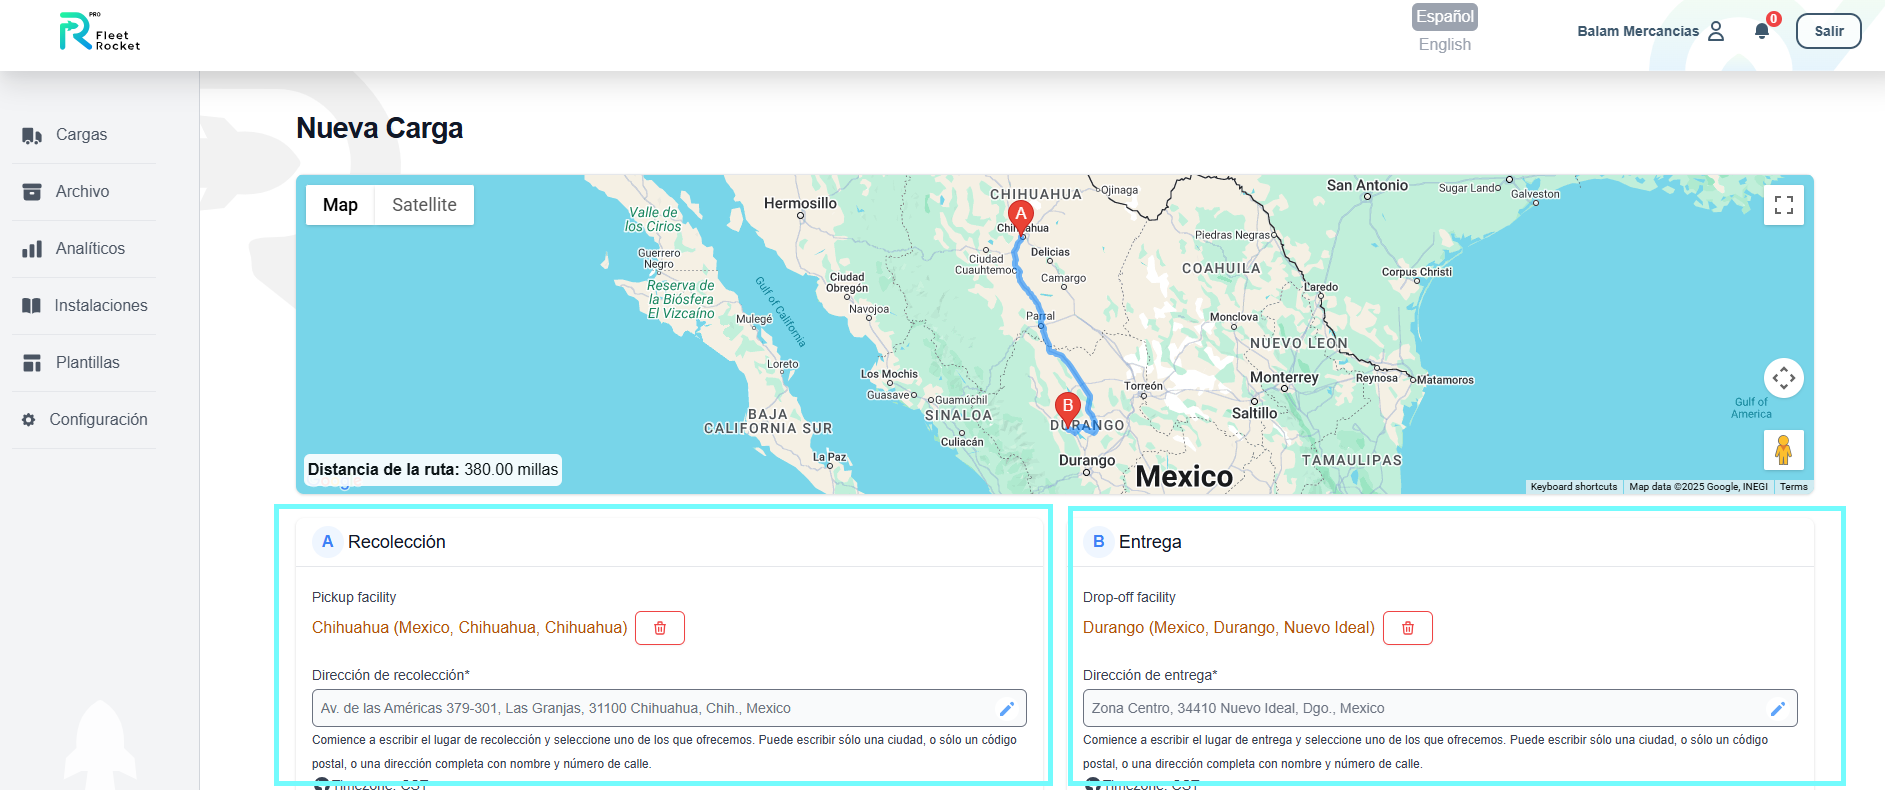Toggle fullscreen map view
This screenshot has width=1885, height=790.
coord(1783,205)
